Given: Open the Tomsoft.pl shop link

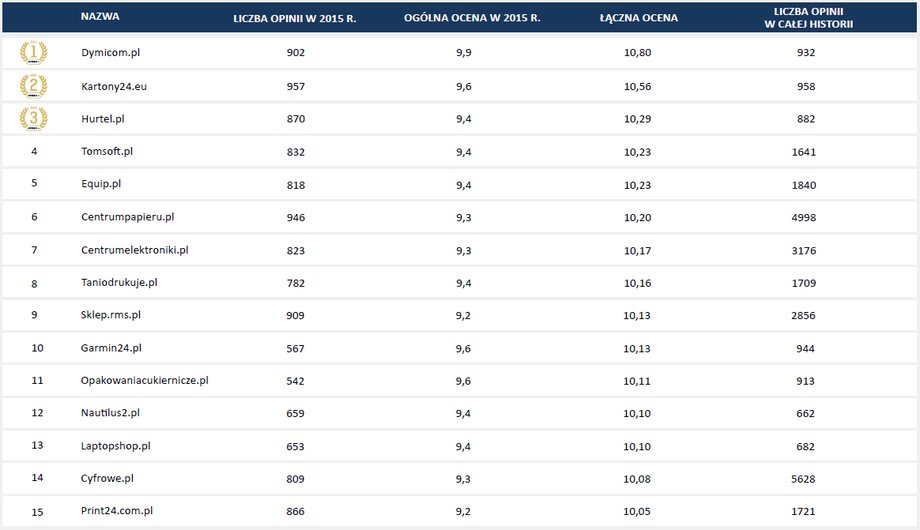Looking at the screenshot, I should pos(107,151).
